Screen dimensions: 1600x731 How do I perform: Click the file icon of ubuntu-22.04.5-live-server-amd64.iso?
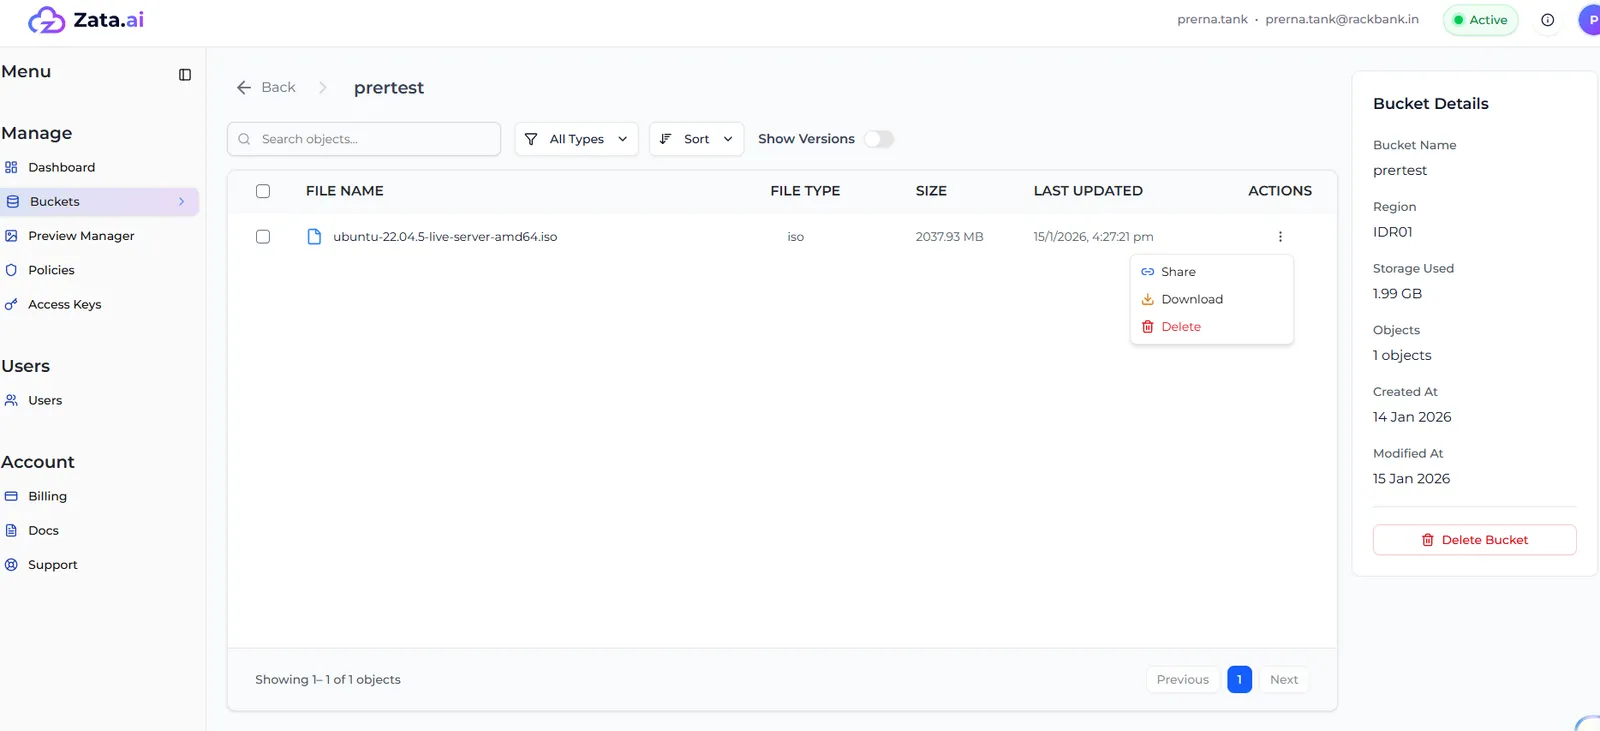tap(314, 237)
